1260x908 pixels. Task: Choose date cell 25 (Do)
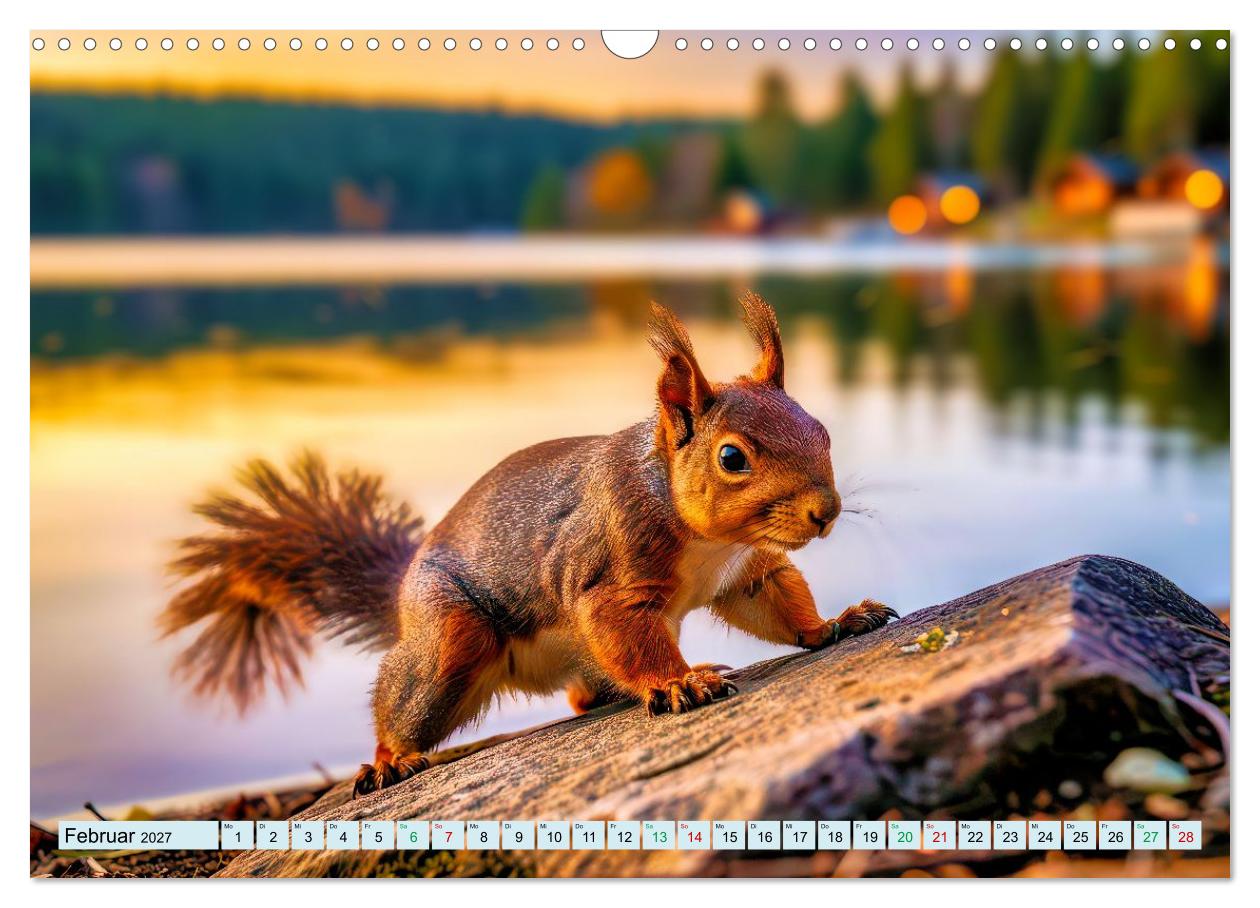[x=1079, y=836]
